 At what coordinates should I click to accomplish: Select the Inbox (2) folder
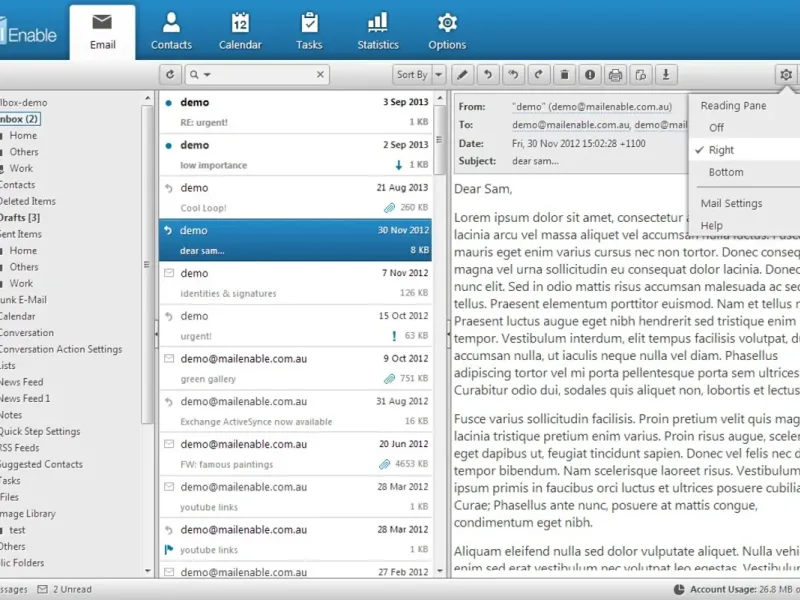click(x=19, y=119)
